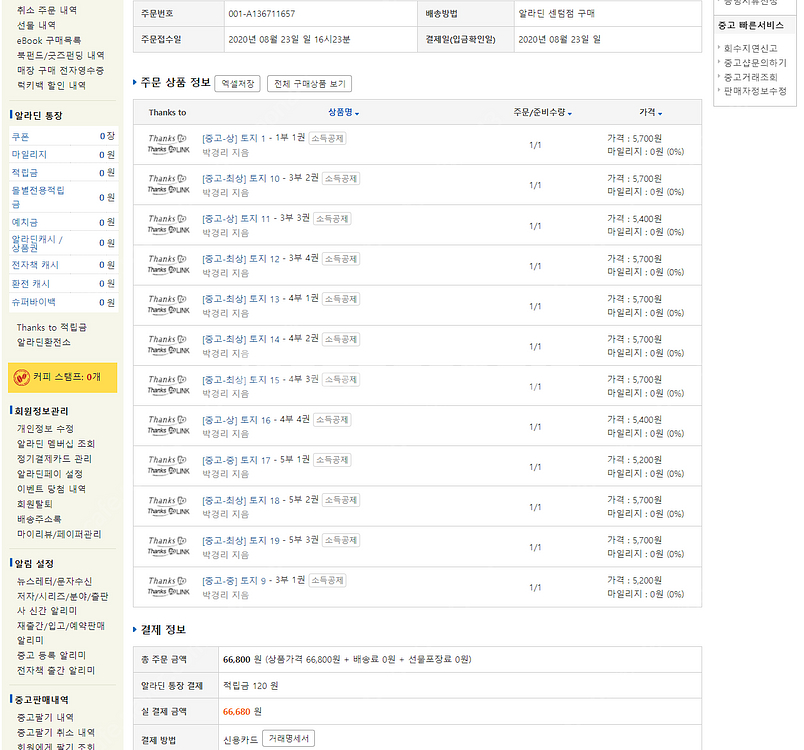Image resolution: width=804 pixels, height=750 pixels.
Task: Open 판매자정보수정 in right panel
Action: point(755,91)
